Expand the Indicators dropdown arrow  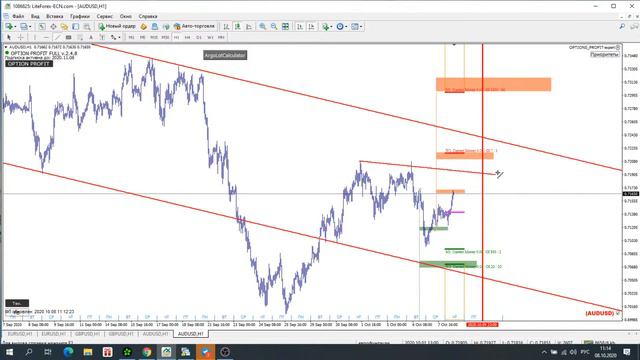[x=331, y=27]
